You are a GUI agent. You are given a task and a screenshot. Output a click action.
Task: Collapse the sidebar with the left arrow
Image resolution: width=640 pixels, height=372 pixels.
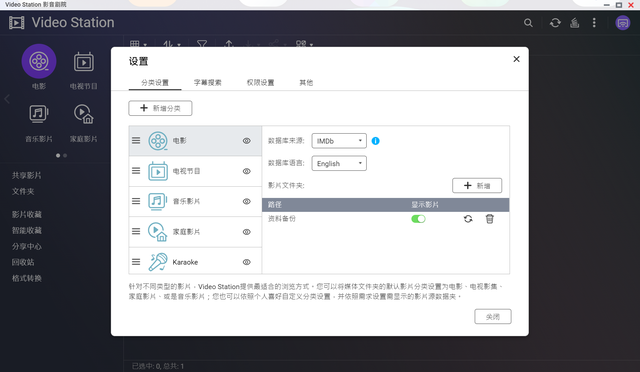[7, 99]
